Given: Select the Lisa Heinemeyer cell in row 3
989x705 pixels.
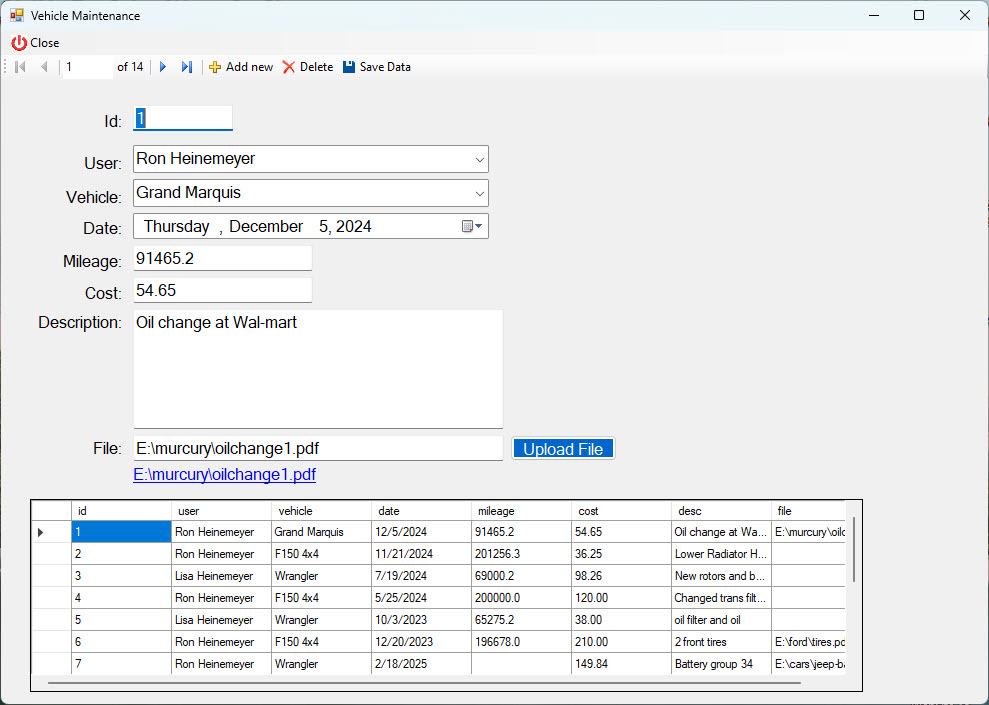Looking at the screenshot, I should (x=220, y=576).
